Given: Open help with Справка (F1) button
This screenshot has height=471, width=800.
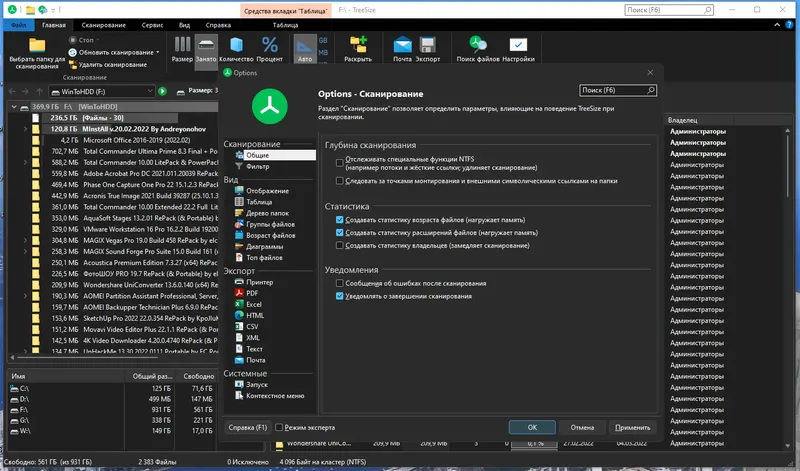Looking at the screenshot, I should 247,427.
